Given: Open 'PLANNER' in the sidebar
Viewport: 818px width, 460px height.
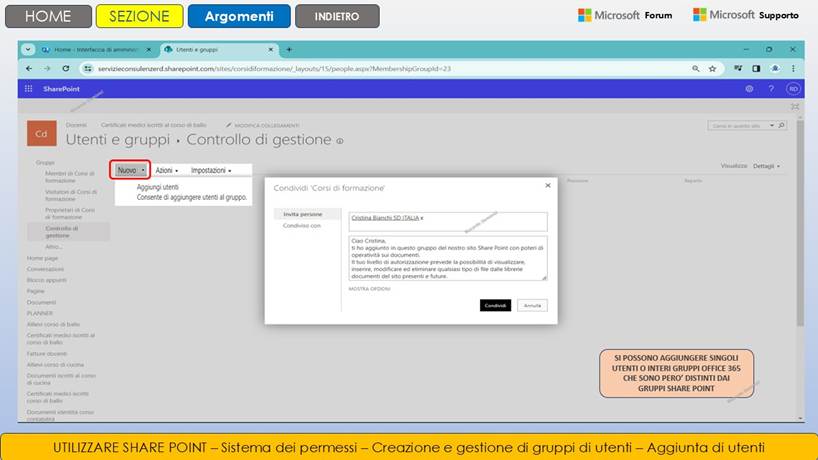Looking at the screenshot, I should tap(40, 313).
